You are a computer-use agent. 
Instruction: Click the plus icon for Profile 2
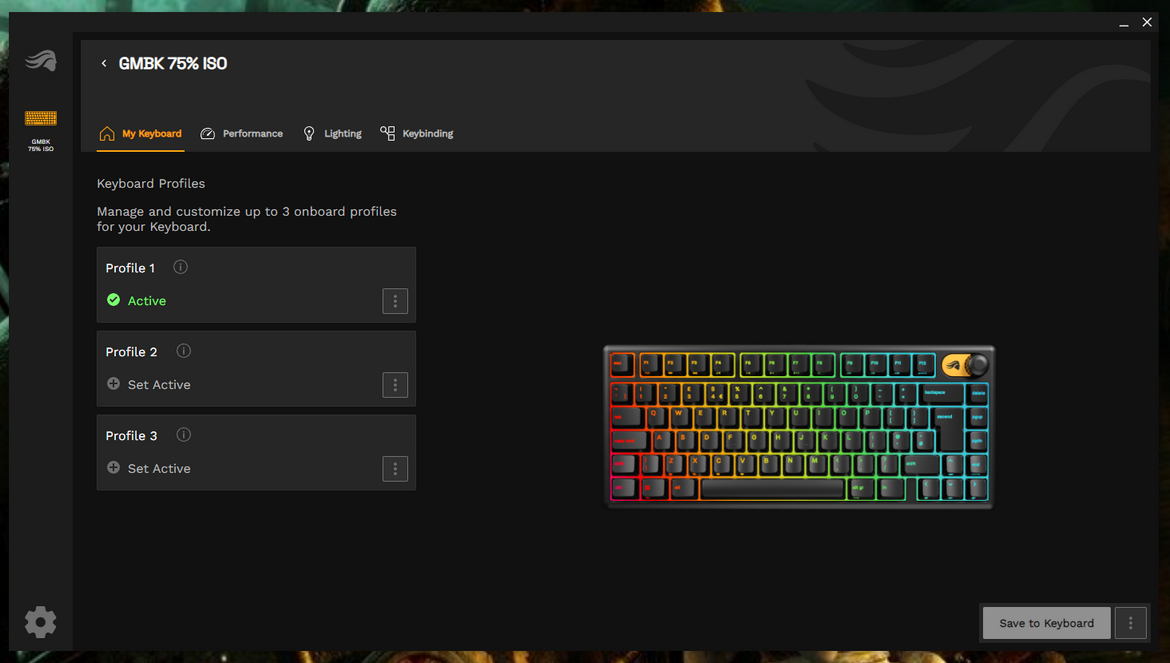[113, 383]
